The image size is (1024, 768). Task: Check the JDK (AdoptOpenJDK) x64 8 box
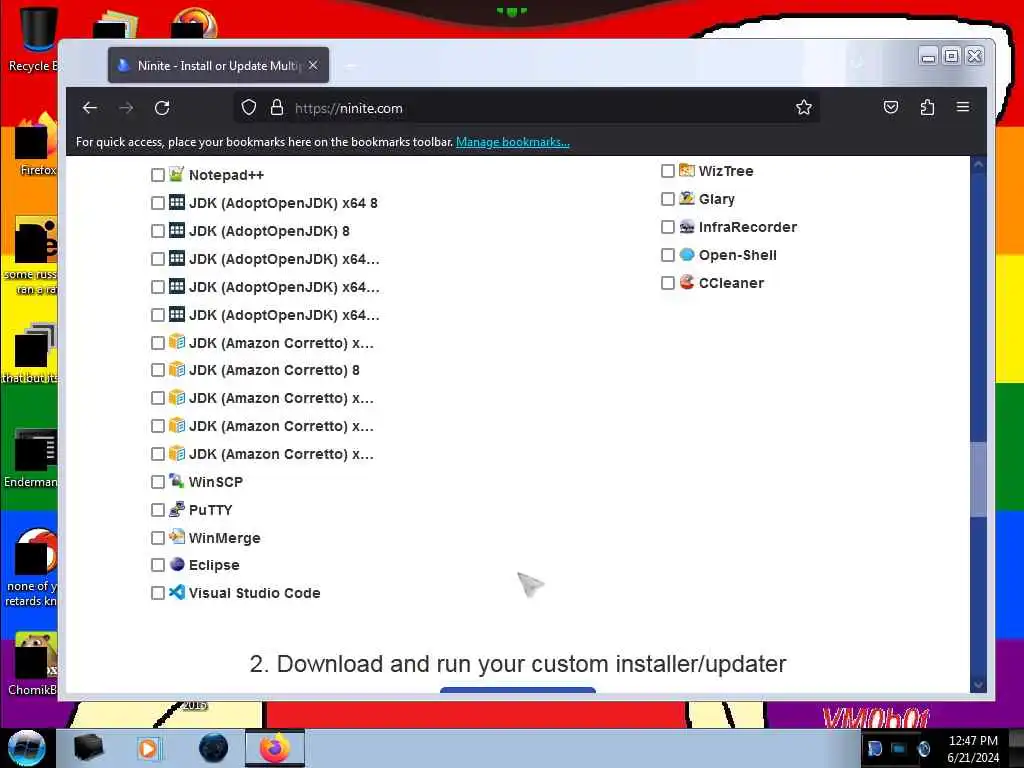coord(157,203)
